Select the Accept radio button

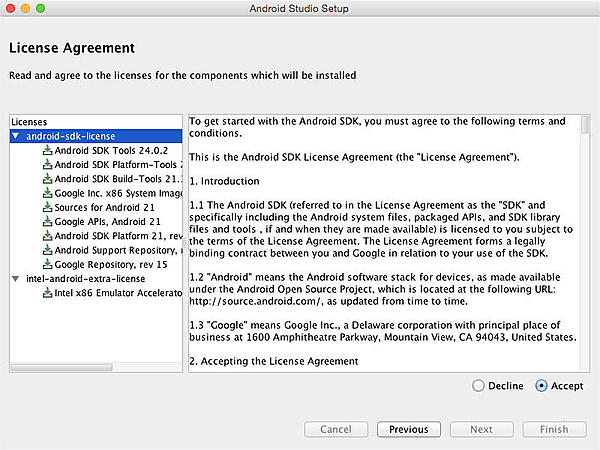(x=542, y=385)
